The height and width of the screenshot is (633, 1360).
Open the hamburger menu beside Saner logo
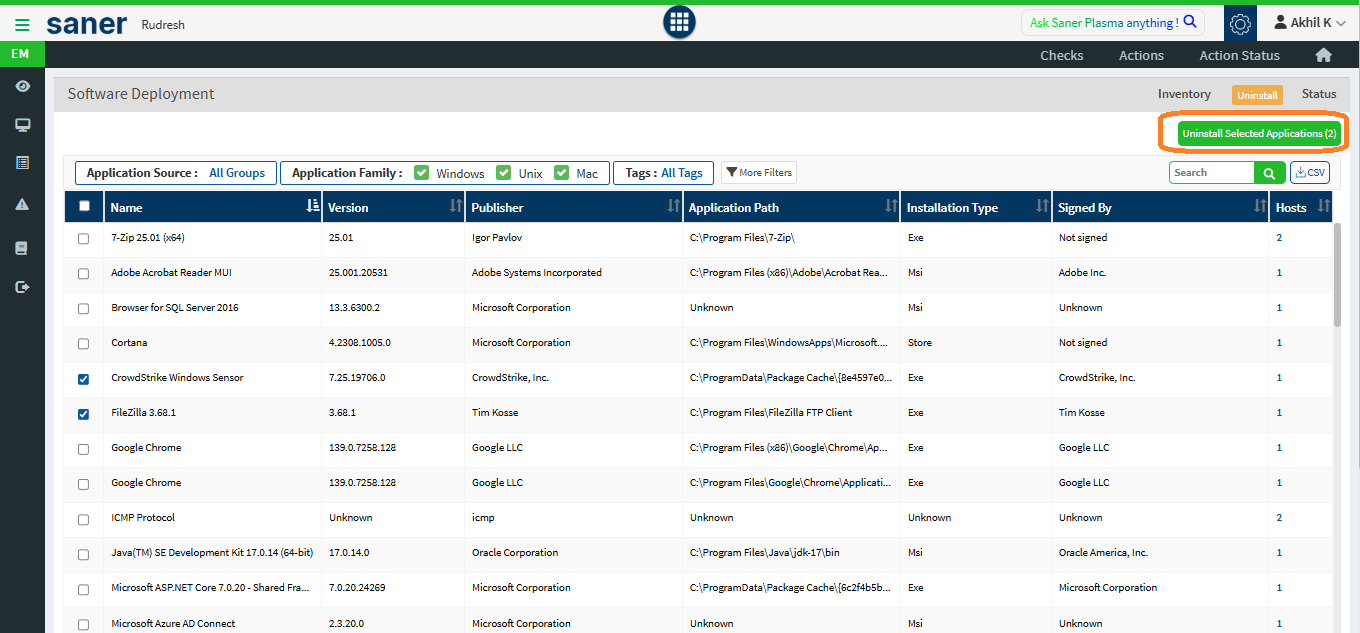coord(22,24)
